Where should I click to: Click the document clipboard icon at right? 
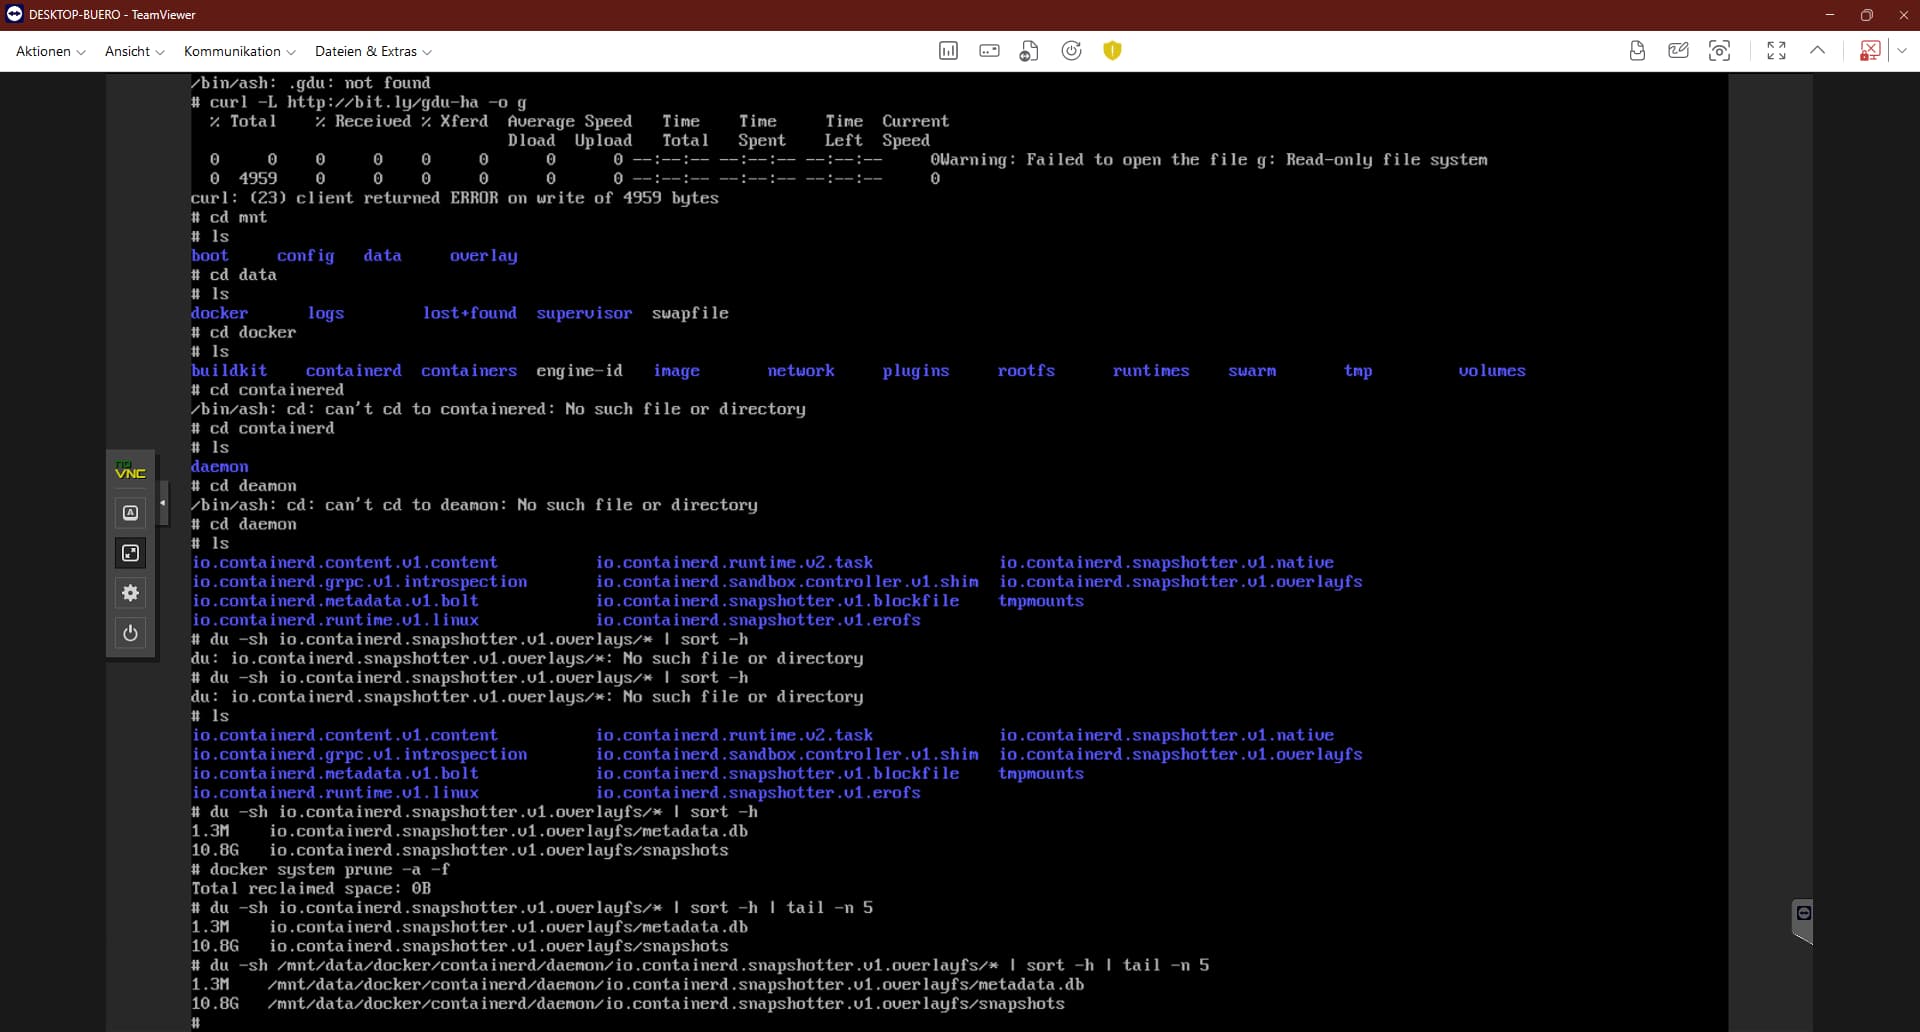1637,51
